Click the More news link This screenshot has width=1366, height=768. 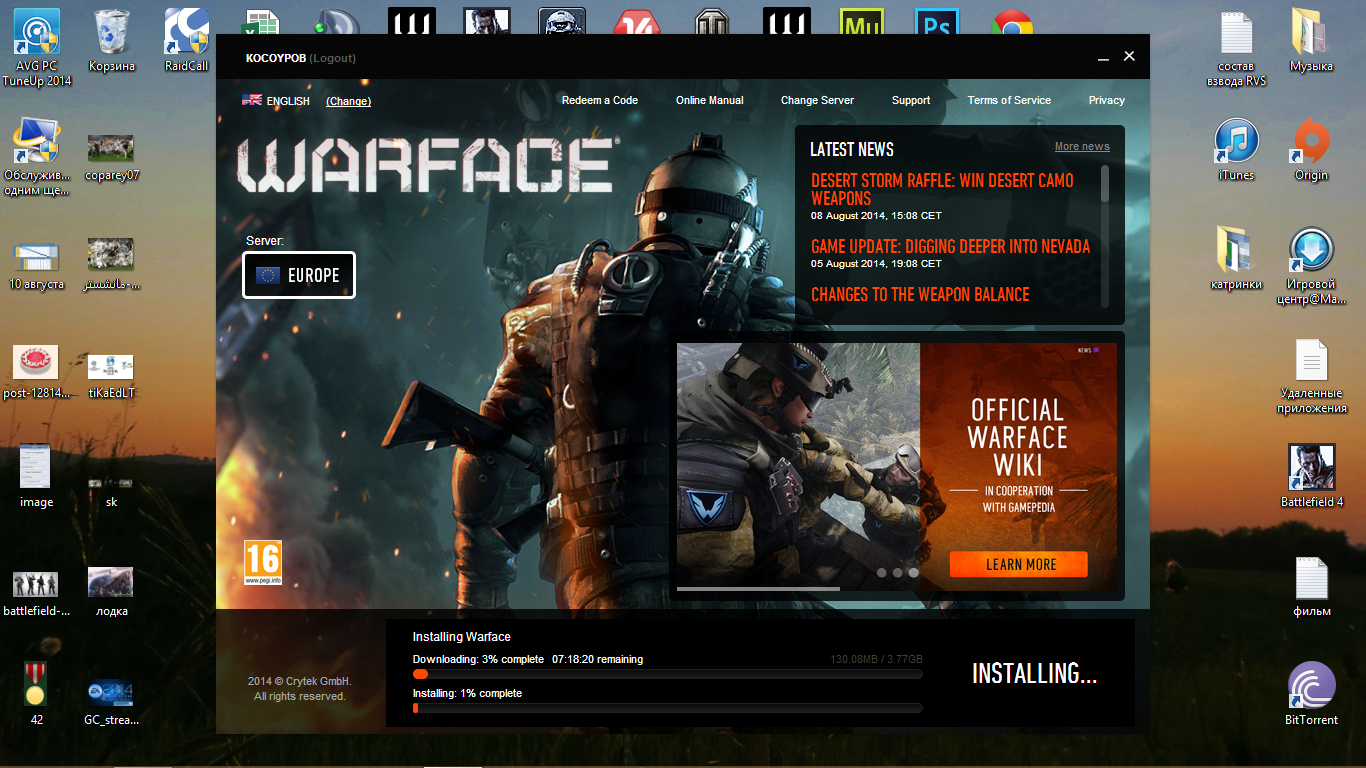click(x=1082, y=146)
